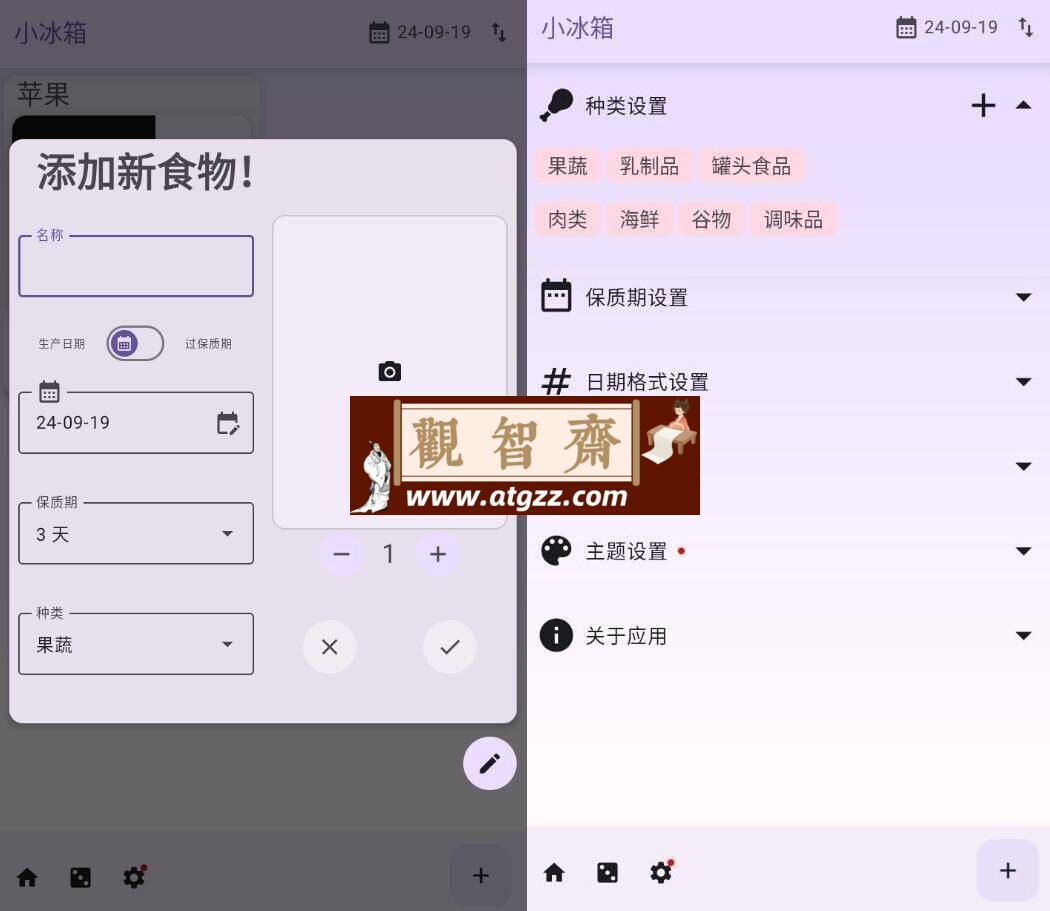Expand the 关于应用 section
1050x911 pixels.
tap(1023, 635)
